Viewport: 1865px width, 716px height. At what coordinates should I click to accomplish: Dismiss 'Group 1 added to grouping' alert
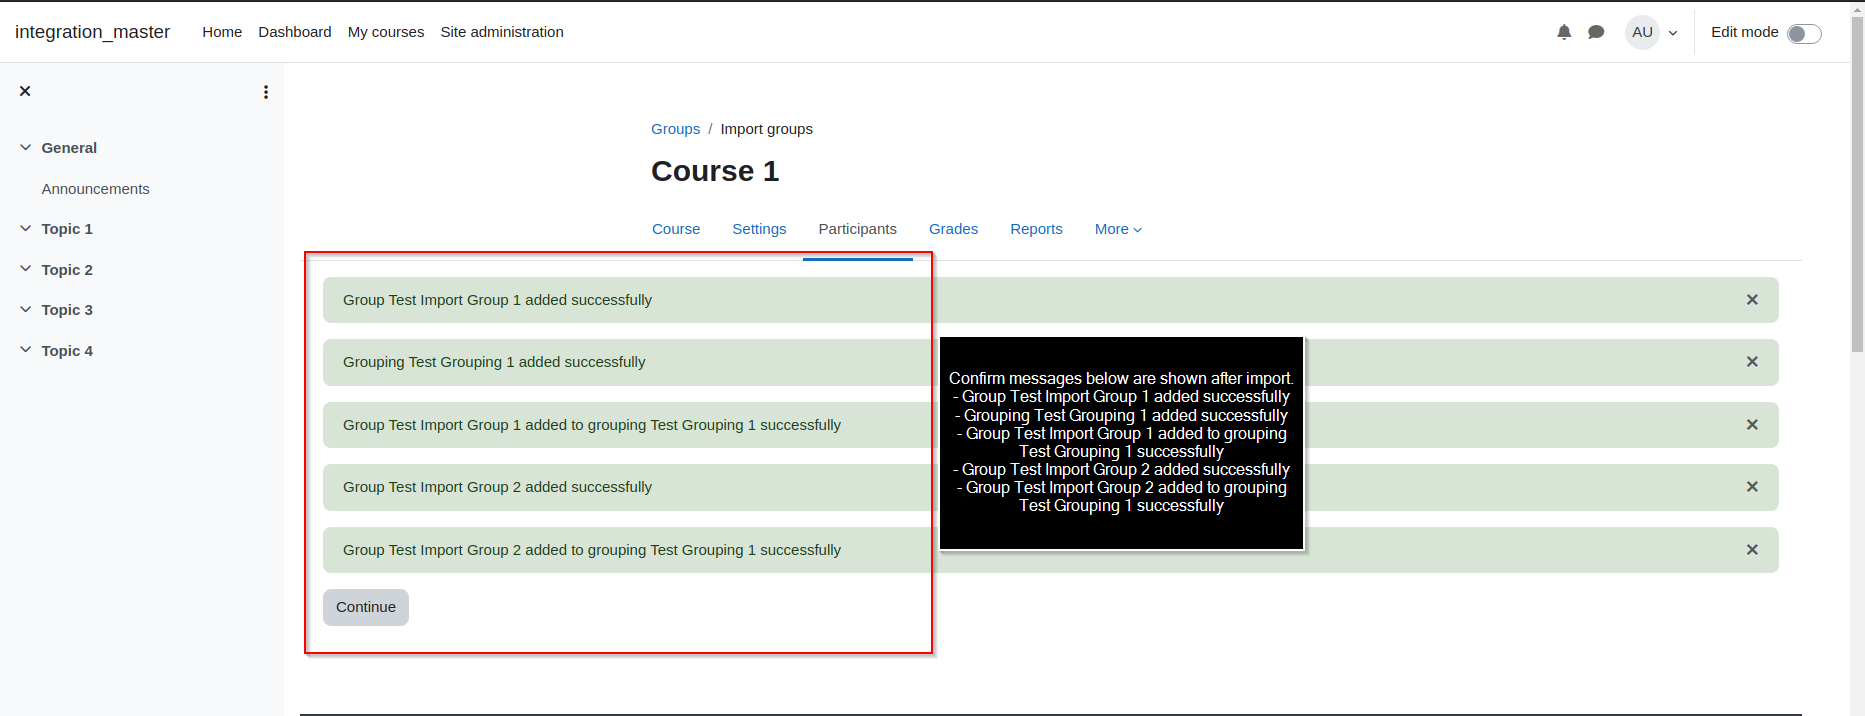(1752, 425)
